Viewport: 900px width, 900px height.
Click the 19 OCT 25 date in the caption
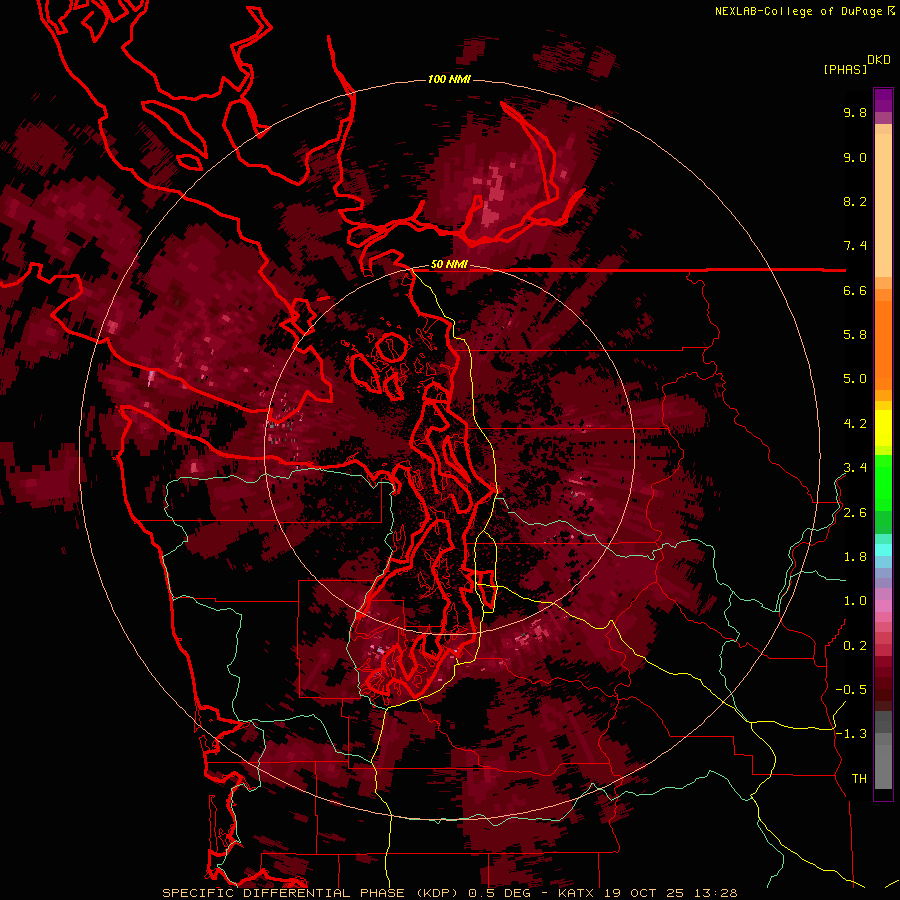(644, 893)
